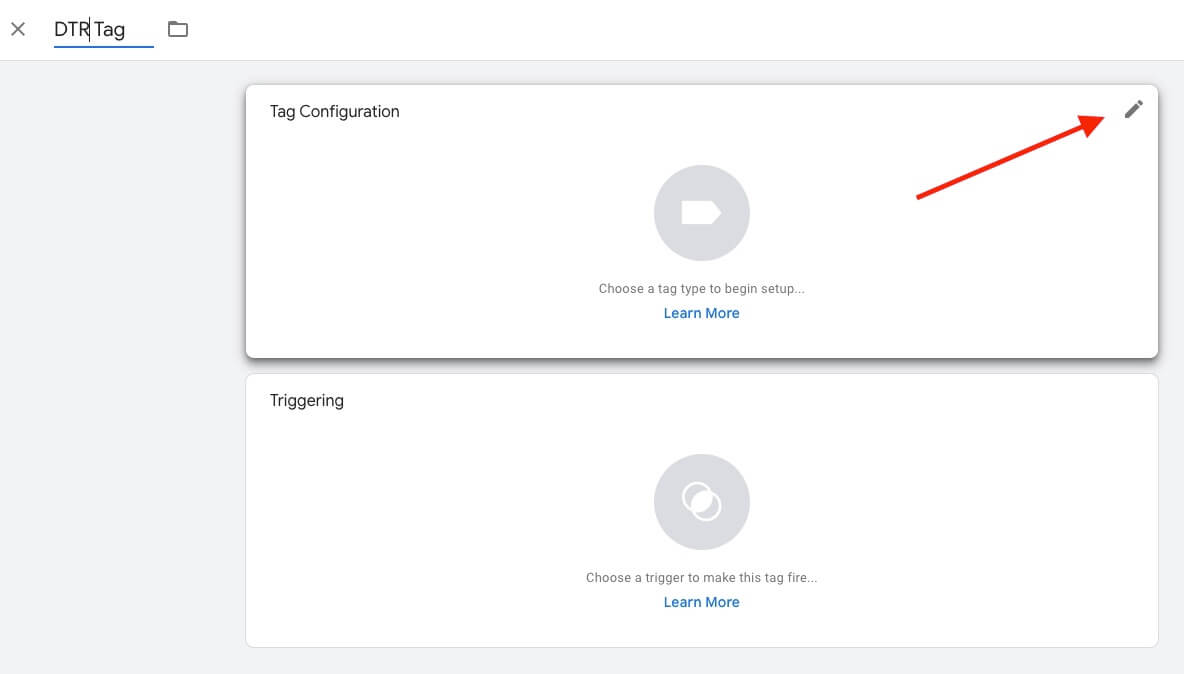This screenshot has height=674, width=1184.
Task: Dismiss the tag editor with the X icon
Action: point(18,29)
